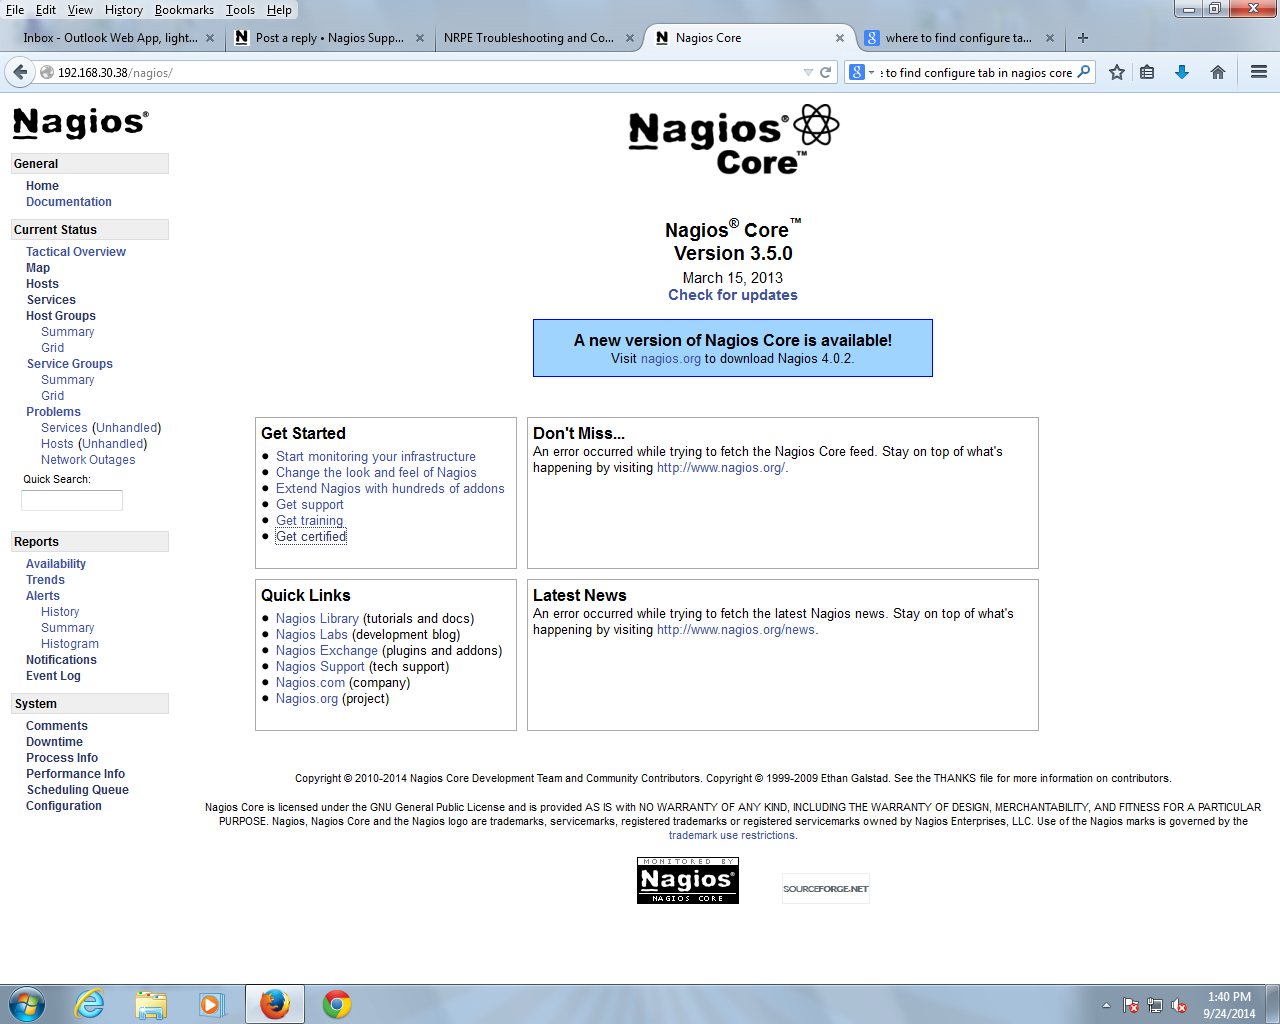
Task: Bookmark this page with star icon
Action: pyautogui.click(x=1117, y=72)
